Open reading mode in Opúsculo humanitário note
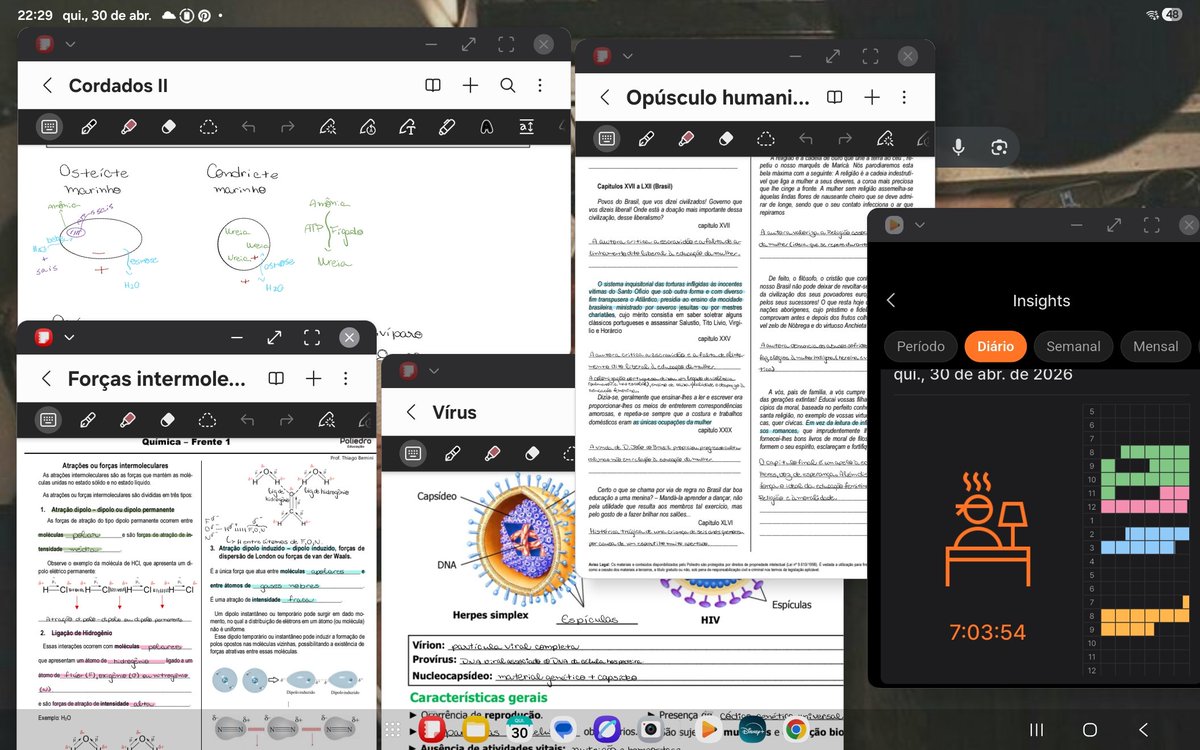The width and height of the screenshot is (1200, 750). tap(834, 98)
